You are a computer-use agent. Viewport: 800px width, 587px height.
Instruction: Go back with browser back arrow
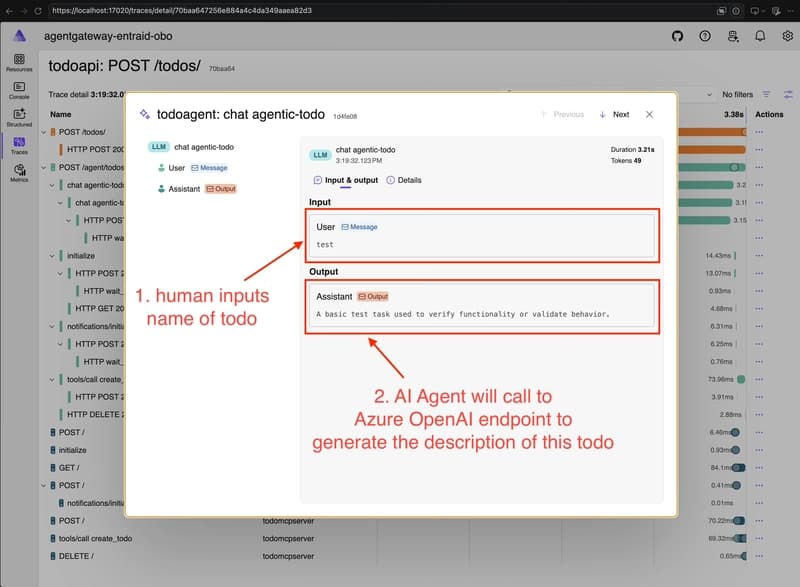tap(9, 11)
